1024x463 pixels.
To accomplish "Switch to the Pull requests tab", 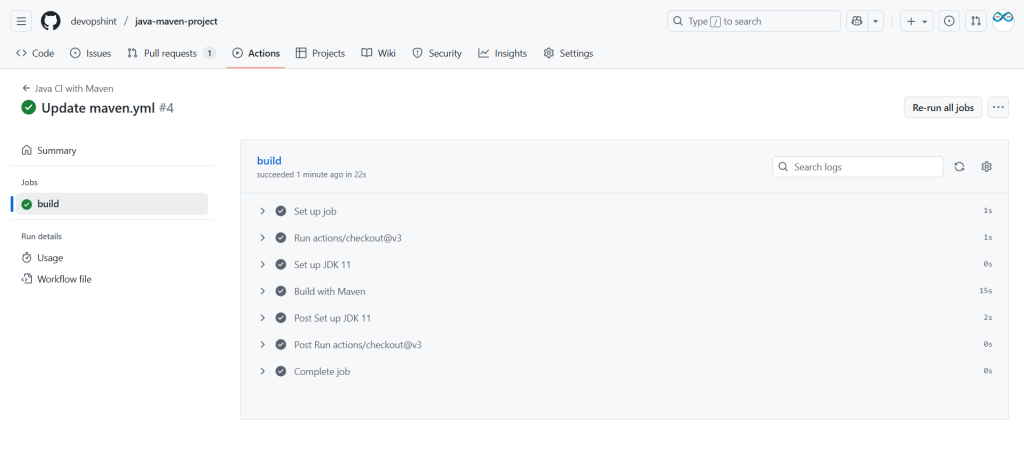I will pyautogui.click(x=171, y=54).
